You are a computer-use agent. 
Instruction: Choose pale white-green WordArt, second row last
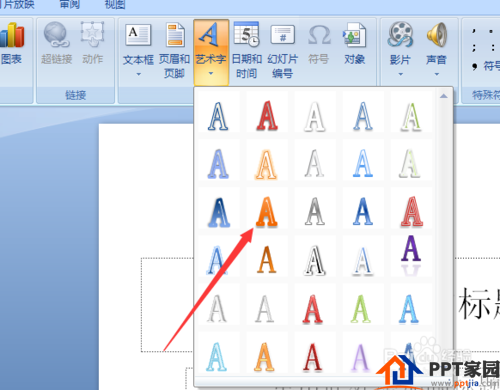[411, 164]
